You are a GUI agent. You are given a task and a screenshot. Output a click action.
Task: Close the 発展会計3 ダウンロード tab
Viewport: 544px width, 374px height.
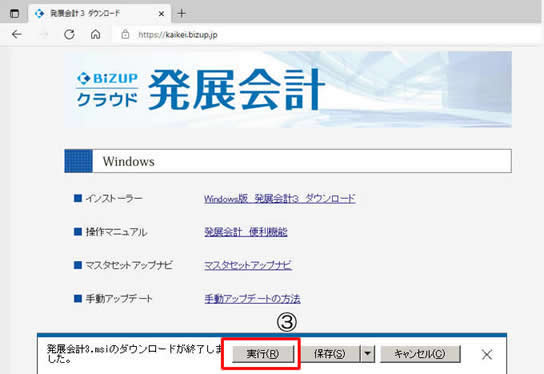coord(161,14)
